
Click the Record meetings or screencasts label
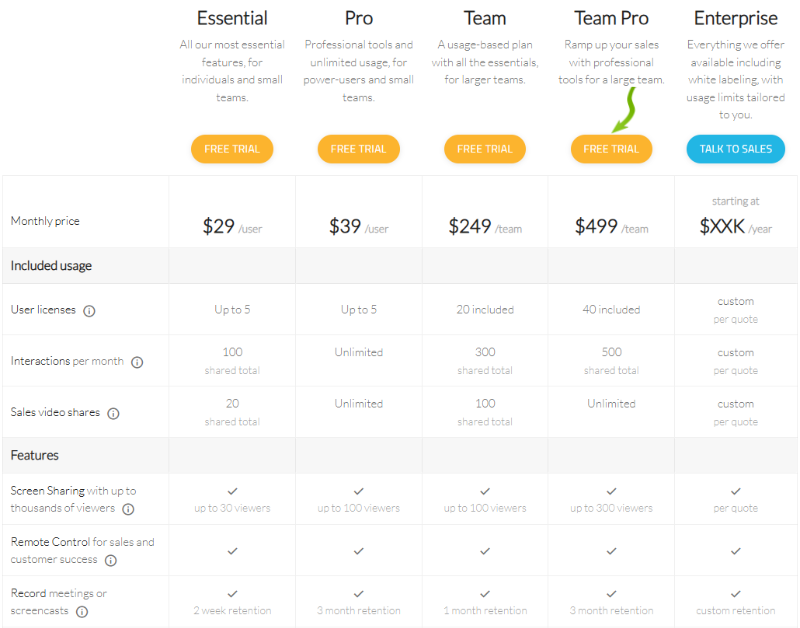(x=58, y=602)
